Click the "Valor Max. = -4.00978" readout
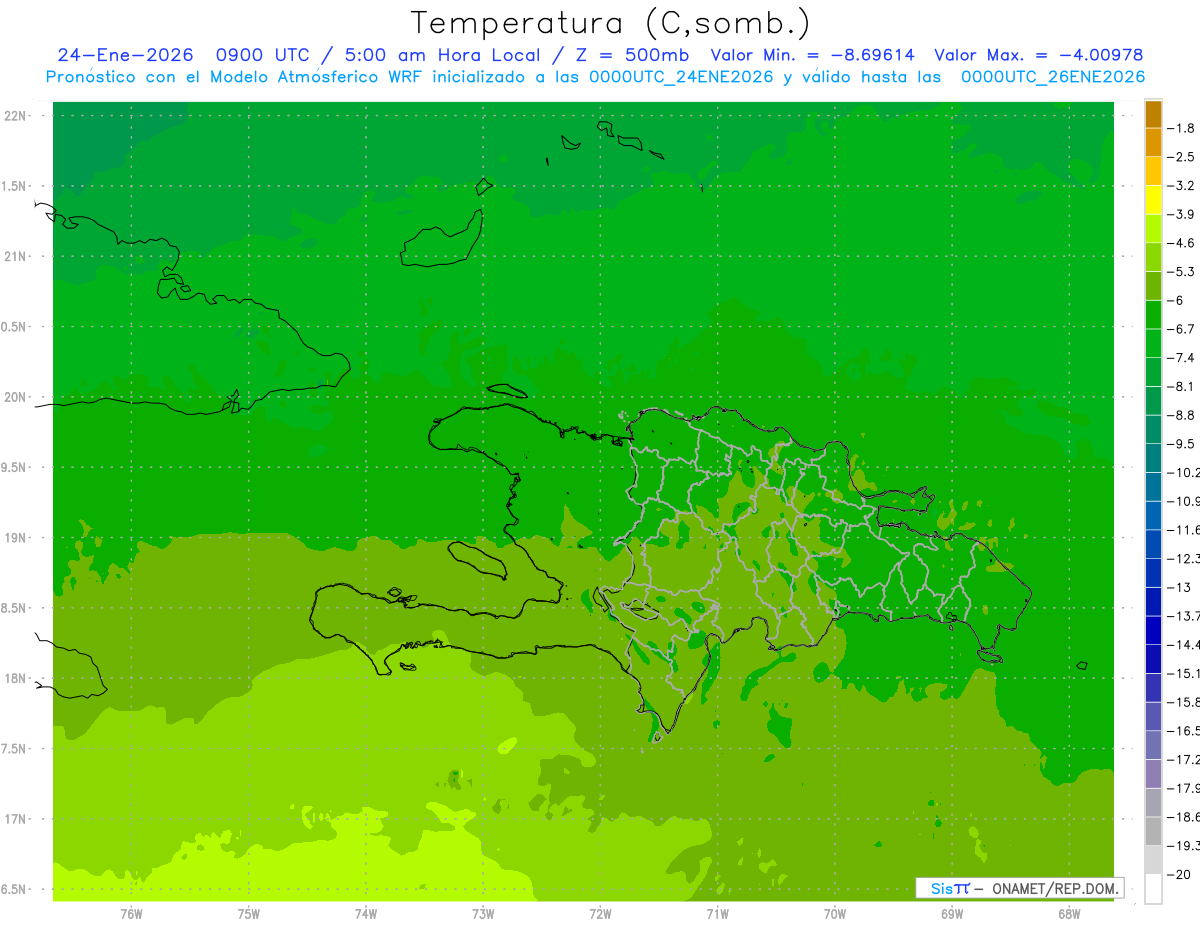 [1039, 55]
